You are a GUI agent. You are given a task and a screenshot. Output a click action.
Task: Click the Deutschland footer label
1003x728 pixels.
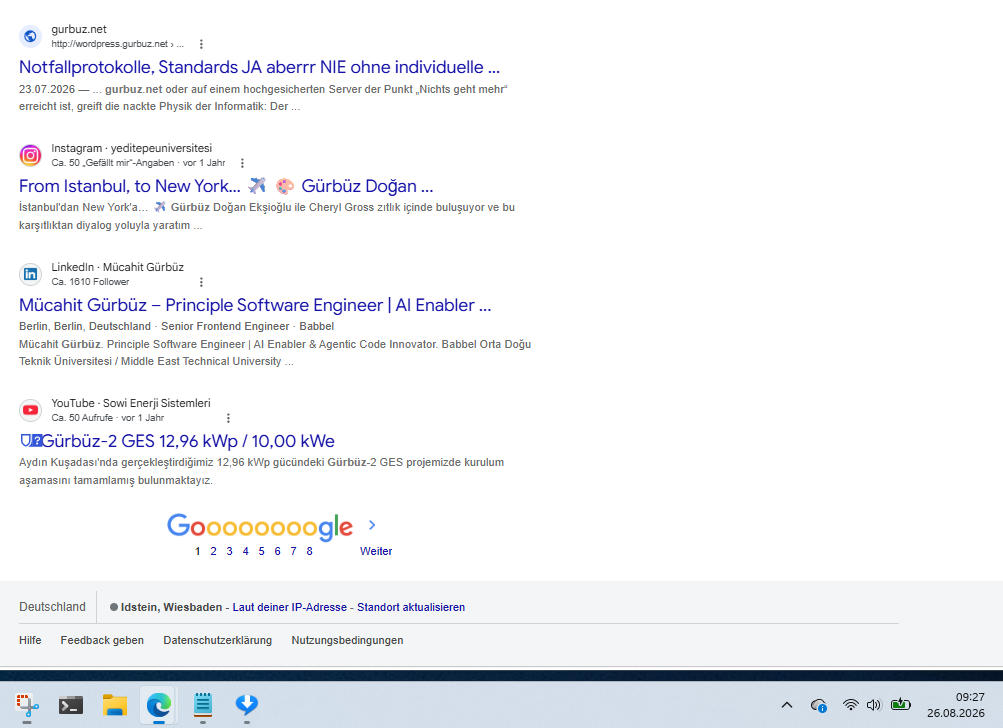click(x=52, y=606)
